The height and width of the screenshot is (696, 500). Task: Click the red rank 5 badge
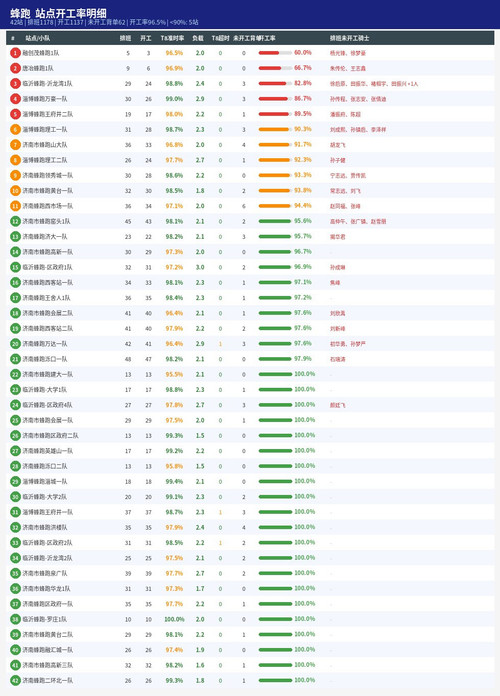pyautogui.click(x=16, y=115)
